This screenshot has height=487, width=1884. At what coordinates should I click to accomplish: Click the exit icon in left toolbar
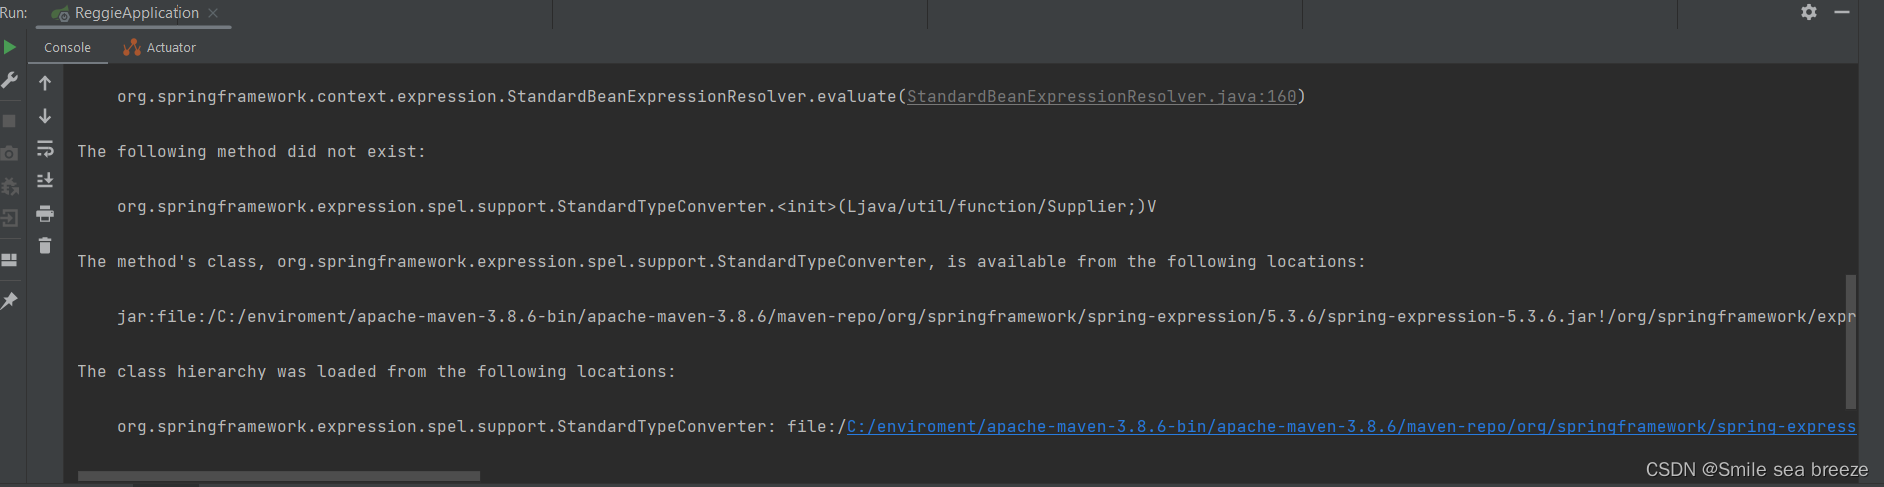[x=10, y=218]
